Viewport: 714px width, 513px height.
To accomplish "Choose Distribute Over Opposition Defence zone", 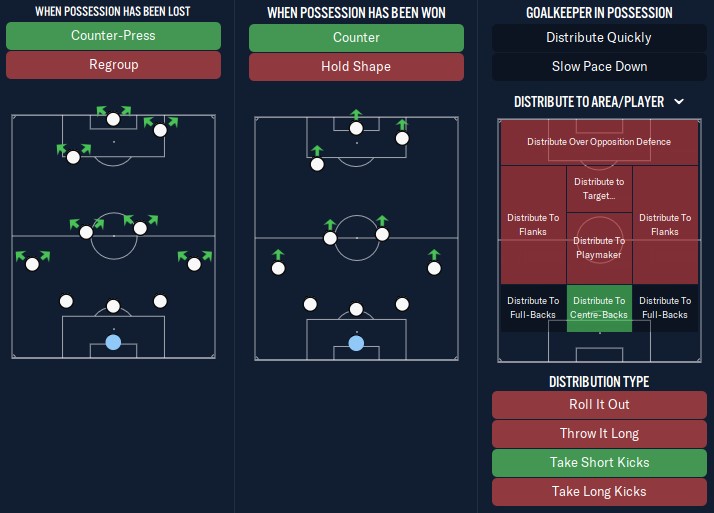I will pos(599,142).
